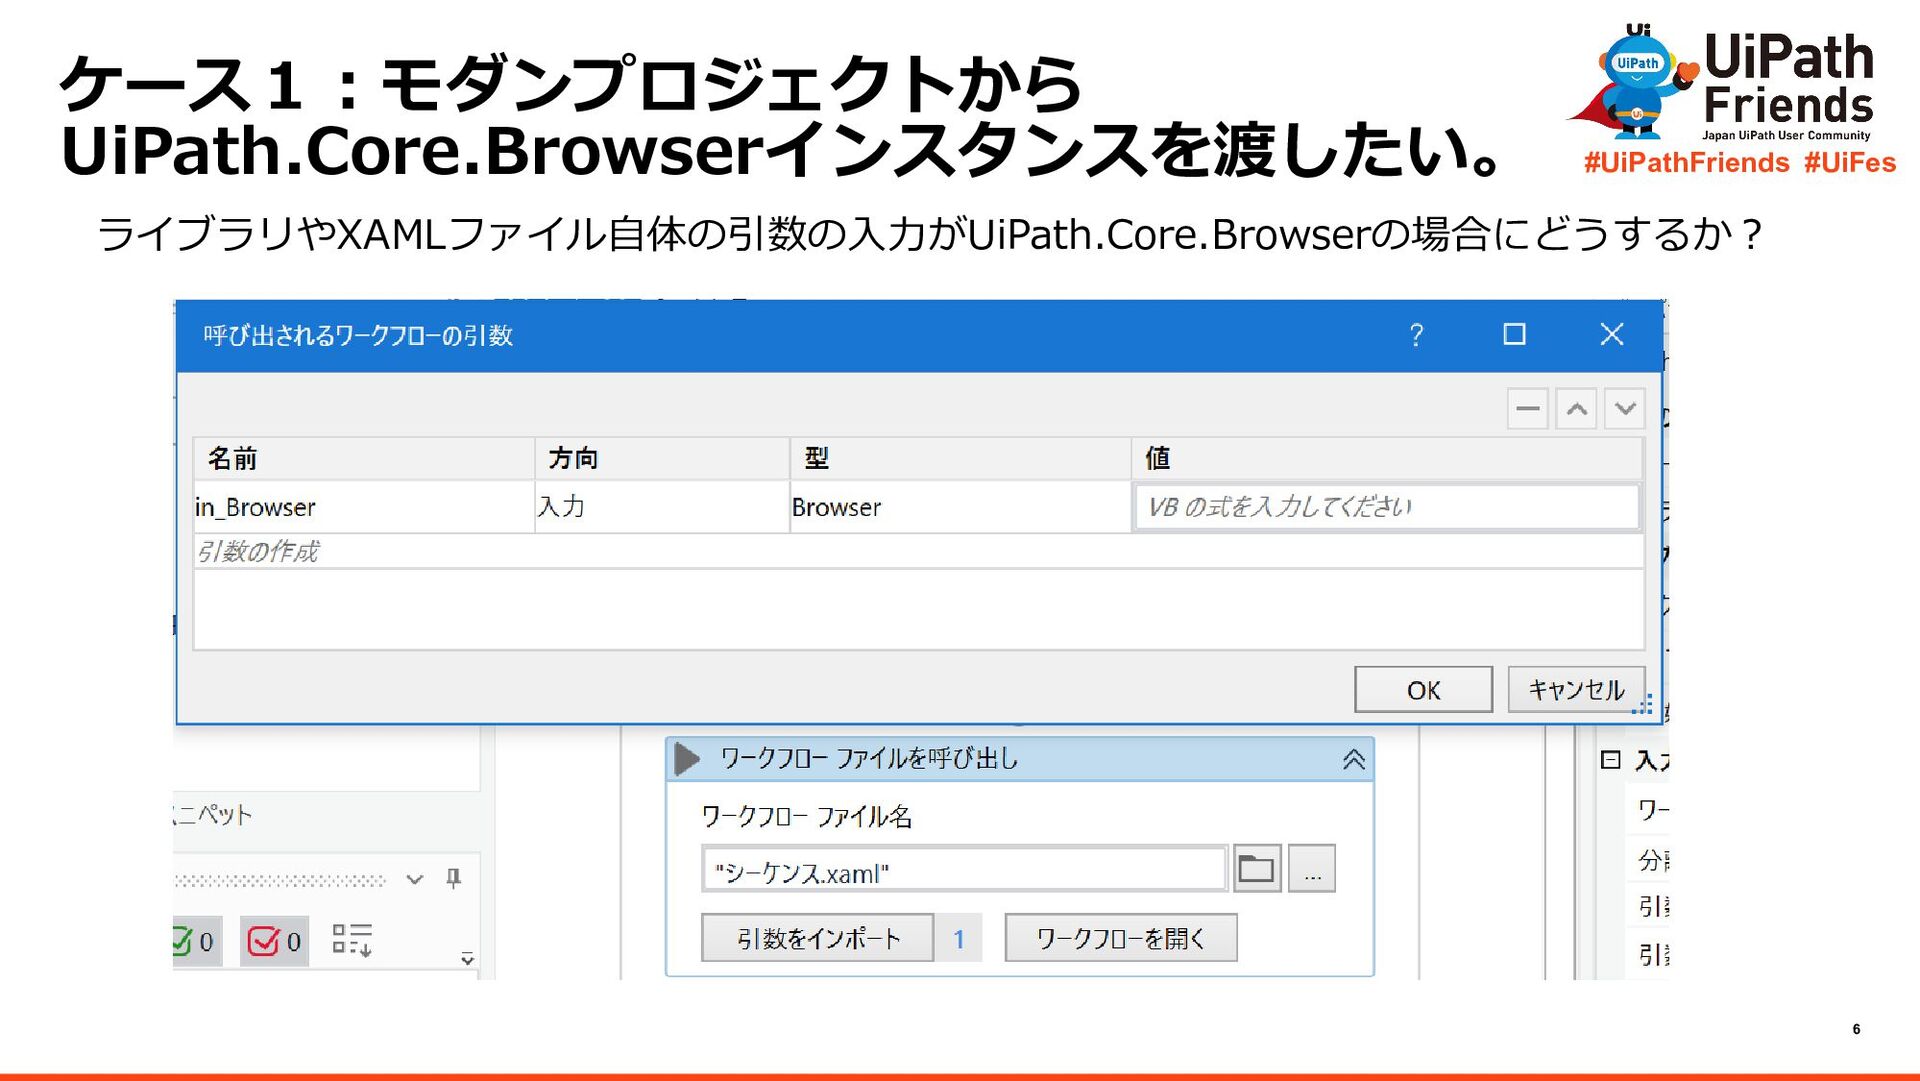Click the 値 column header
Image resolution: width=1920 pixels, height=1081 pixels.
click(x=1387, y=458)
